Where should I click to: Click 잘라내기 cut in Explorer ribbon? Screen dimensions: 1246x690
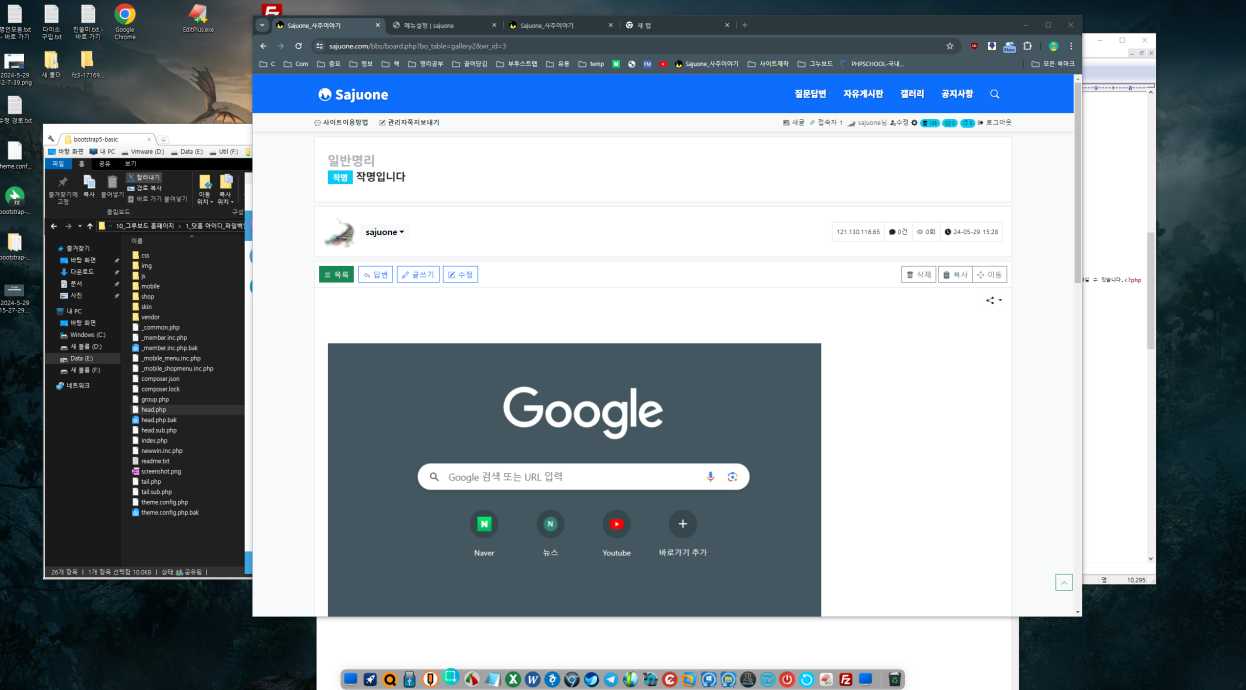pyautogui.click(x=144, y=177)
